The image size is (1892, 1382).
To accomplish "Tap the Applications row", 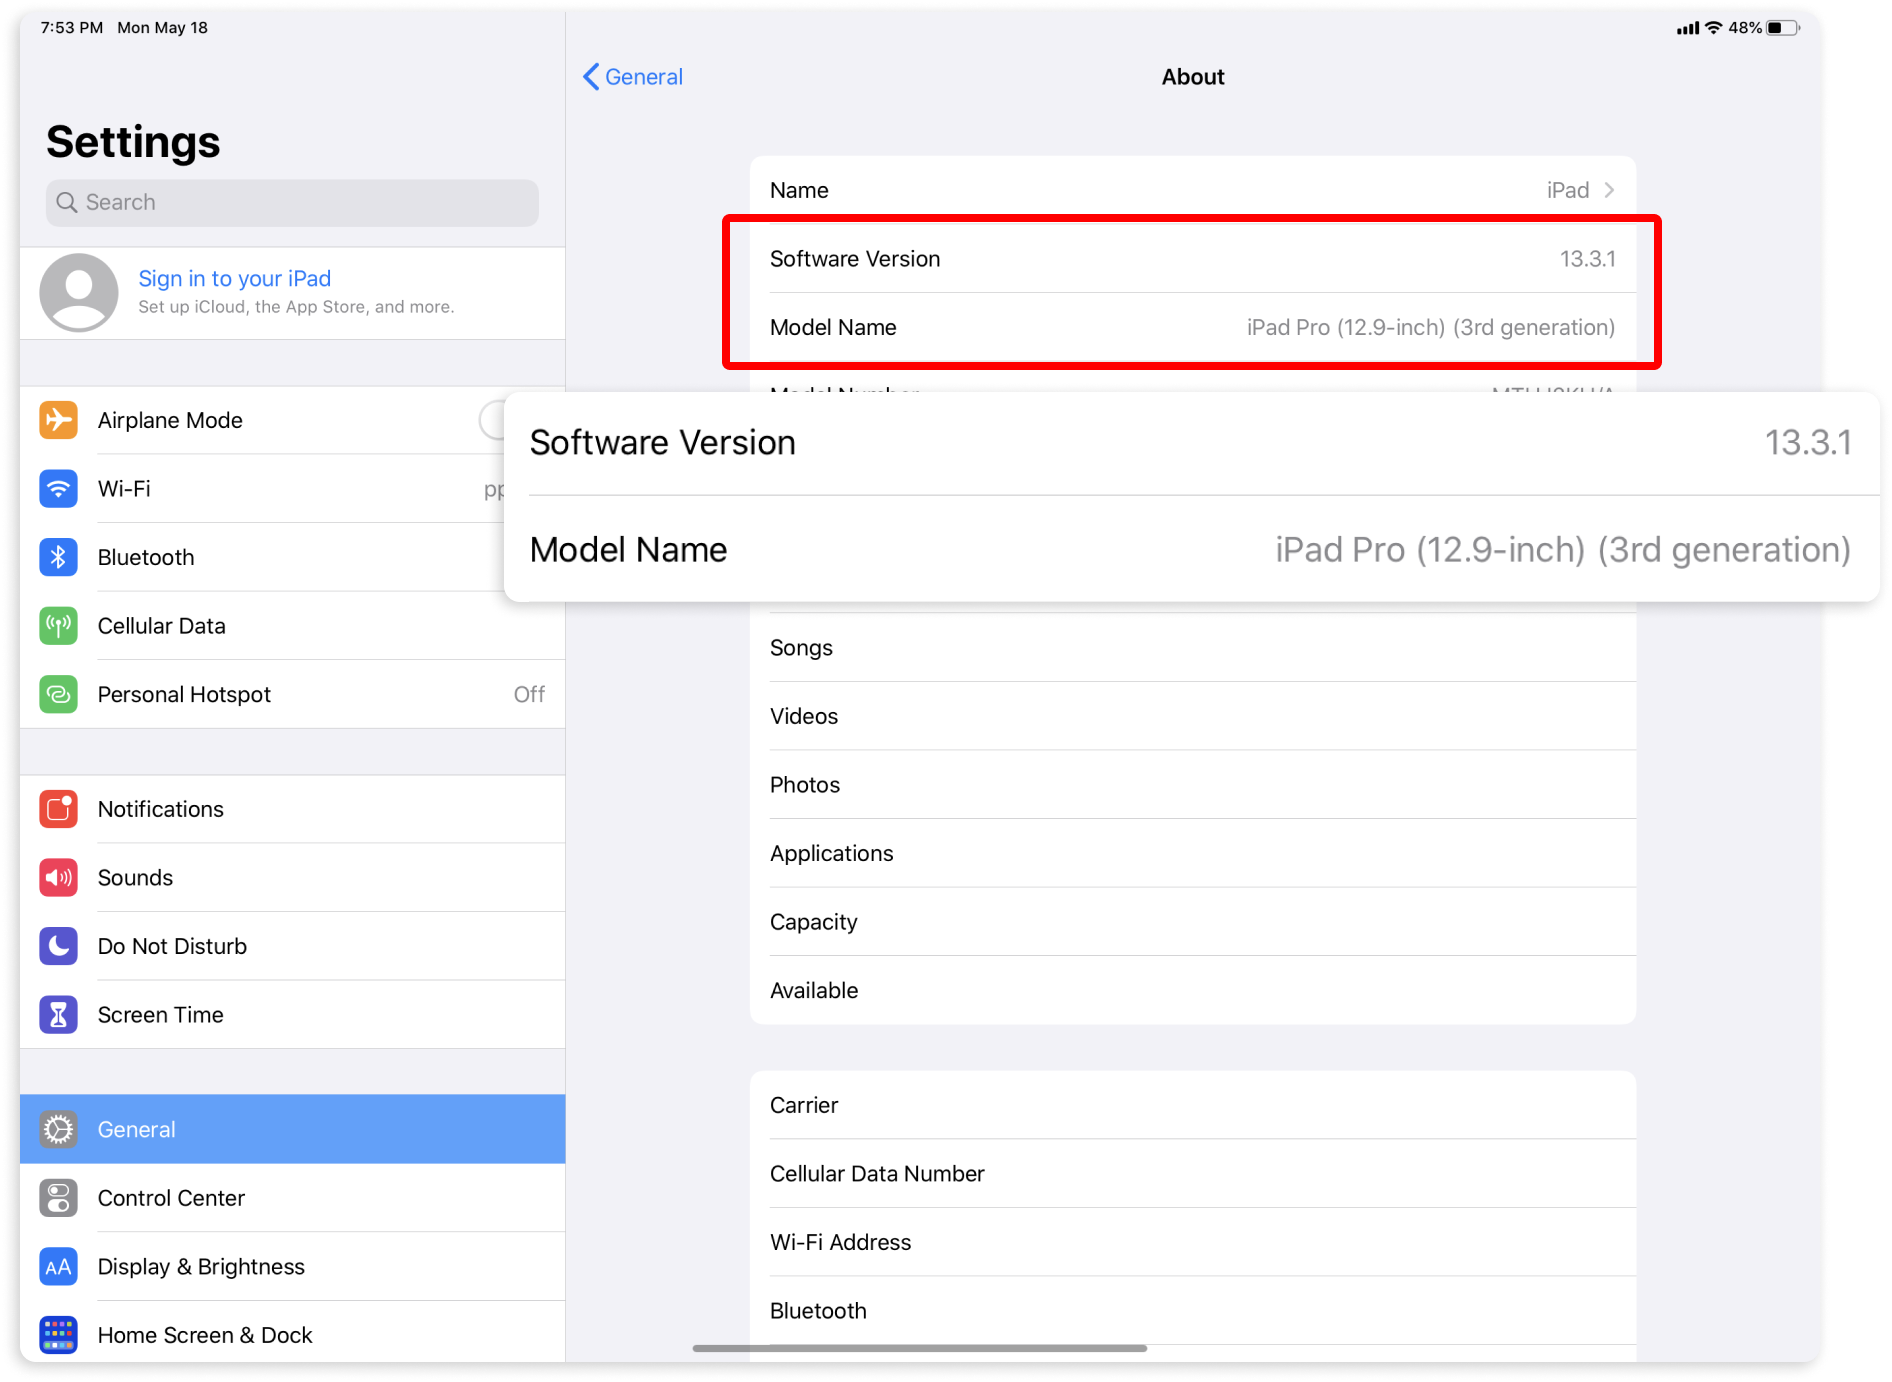I will (x=1193, y=853).
